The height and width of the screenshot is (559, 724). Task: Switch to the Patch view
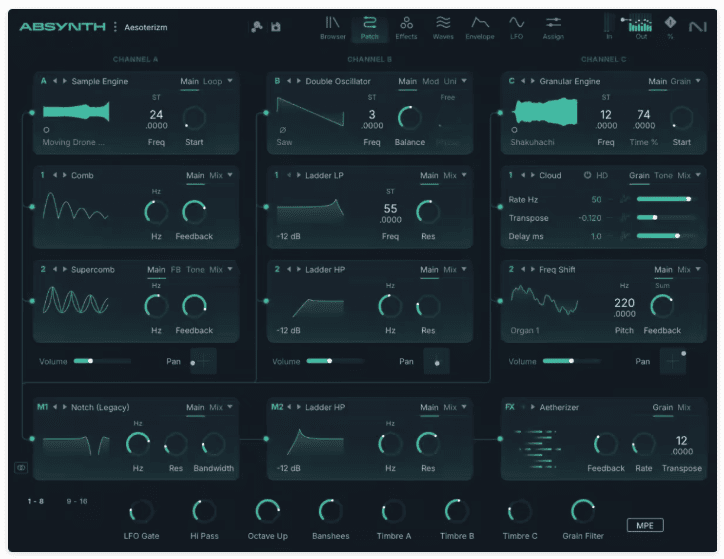tap(369, 28)
